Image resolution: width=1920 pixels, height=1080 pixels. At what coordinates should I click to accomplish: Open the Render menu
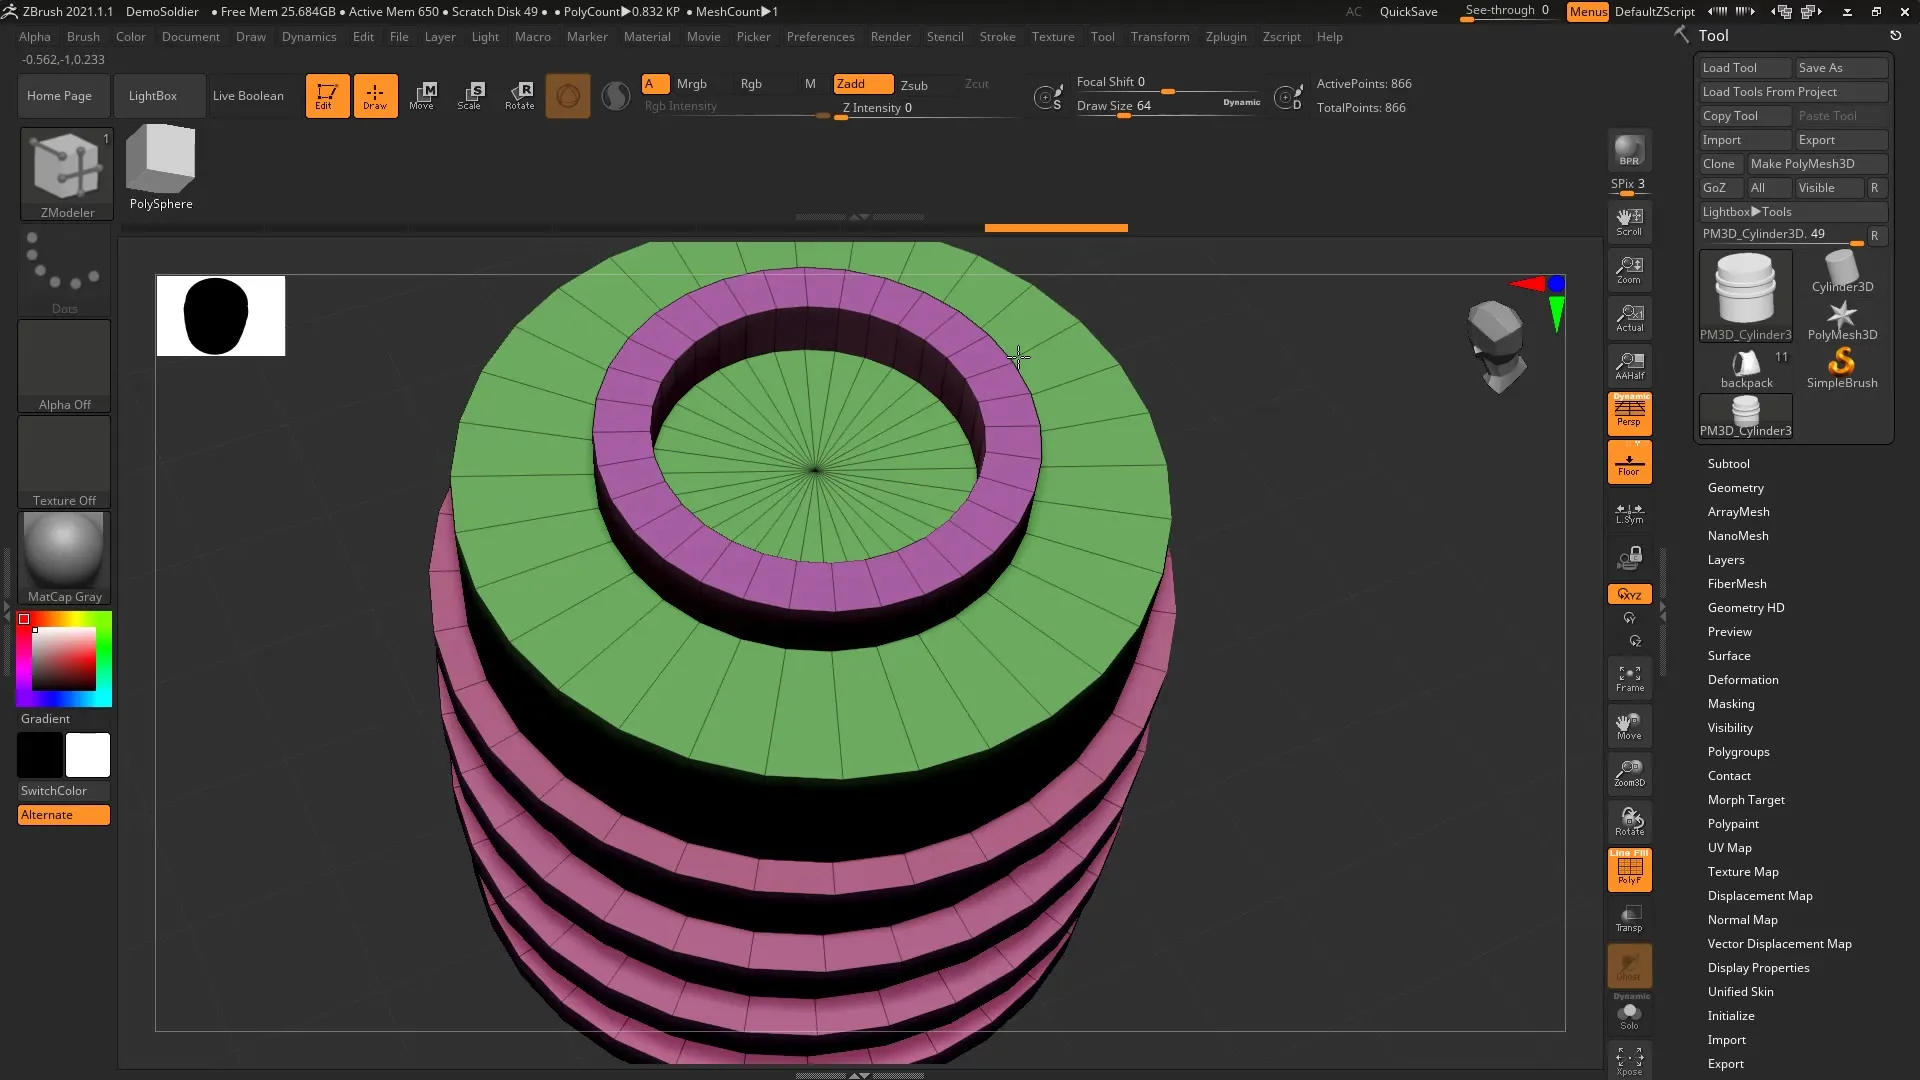890,37
